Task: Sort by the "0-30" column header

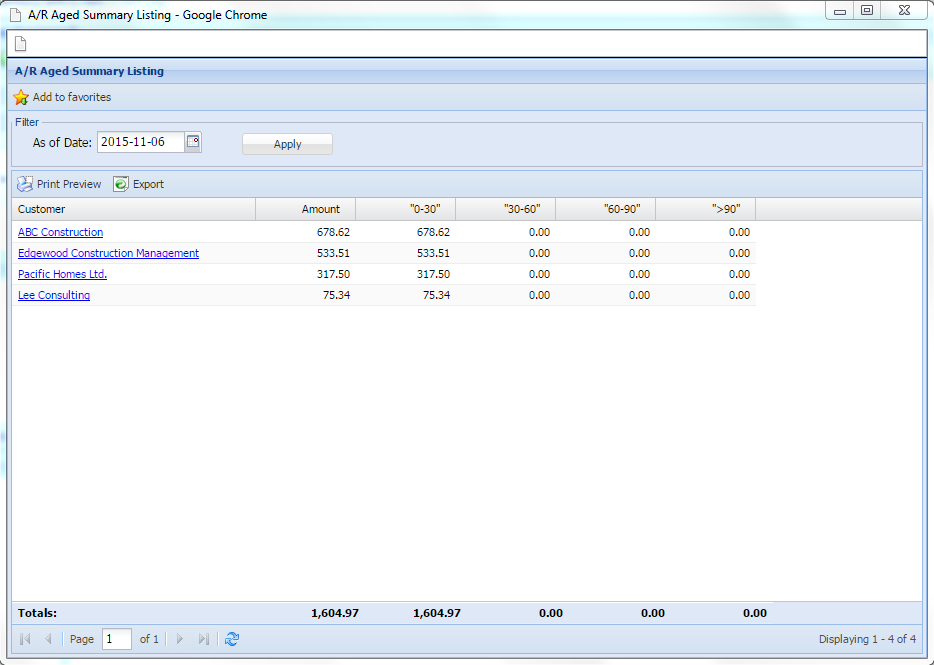Action: [405, 209]
